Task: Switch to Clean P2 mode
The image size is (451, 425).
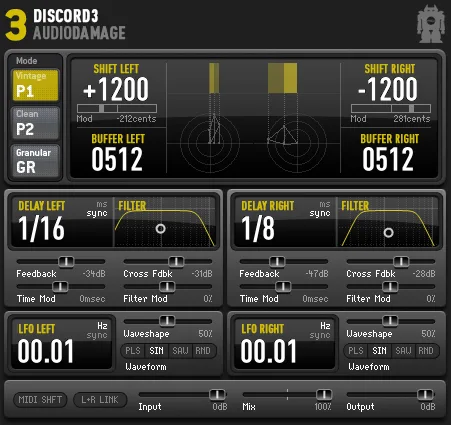Action: click(35, 123)
